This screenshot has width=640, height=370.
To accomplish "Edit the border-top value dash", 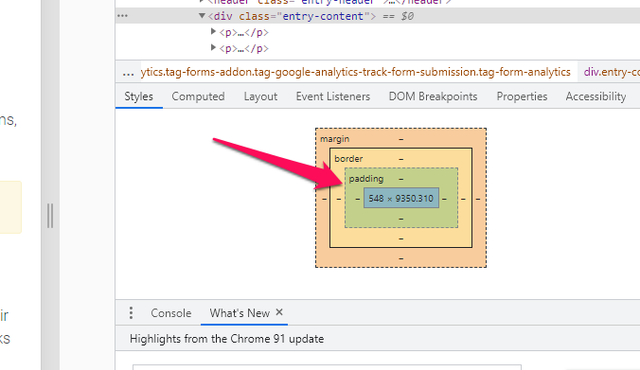I will 401,159.
